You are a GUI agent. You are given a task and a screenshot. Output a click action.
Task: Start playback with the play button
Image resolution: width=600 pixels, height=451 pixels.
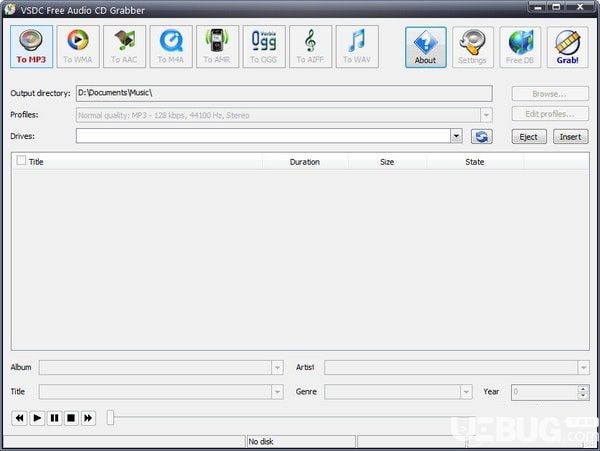point(37,418)
